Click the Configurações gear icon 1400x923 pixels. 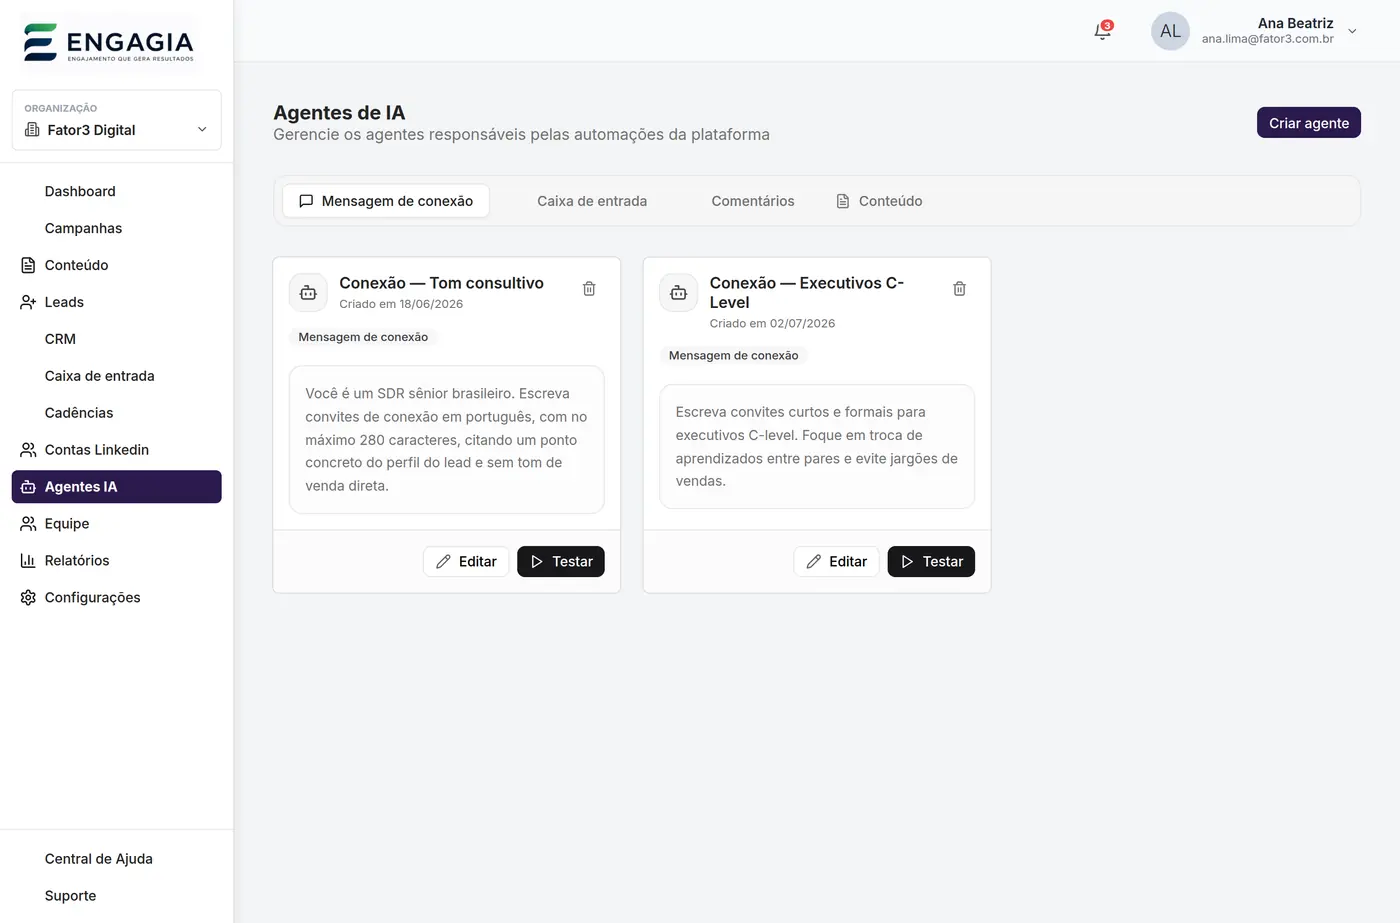click(28, 598)
